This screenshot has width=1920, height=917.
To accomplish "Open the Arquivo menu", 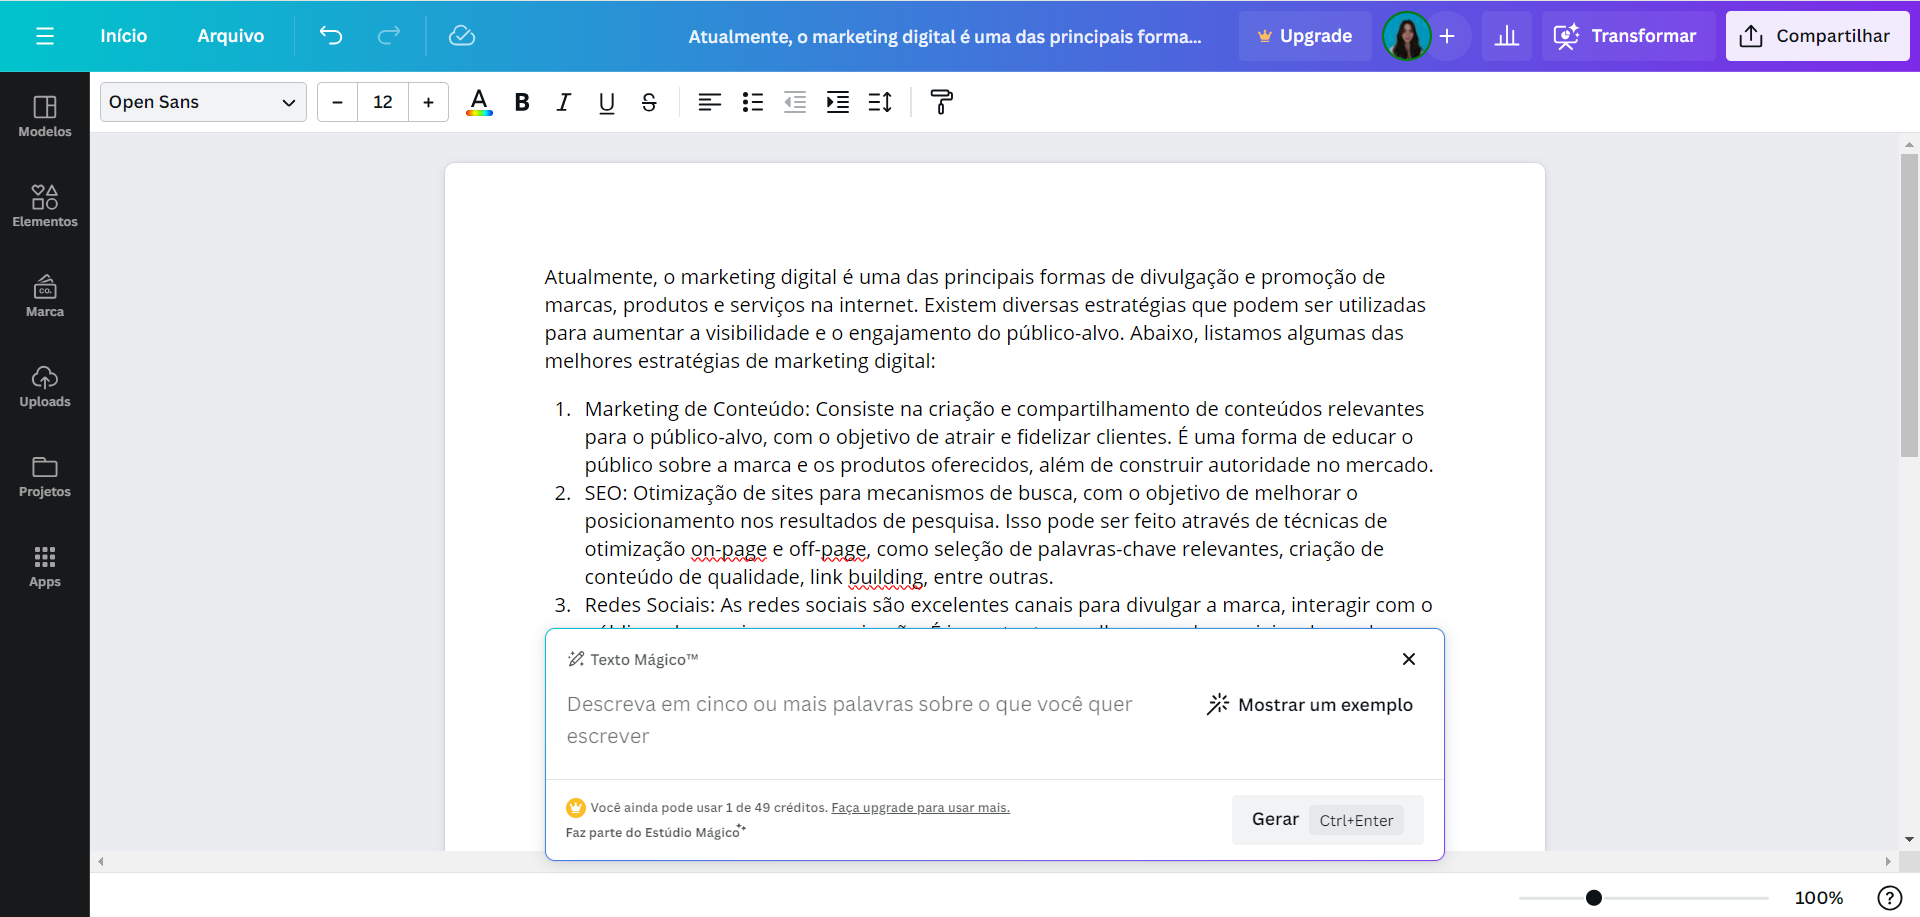I will (230, 35).
